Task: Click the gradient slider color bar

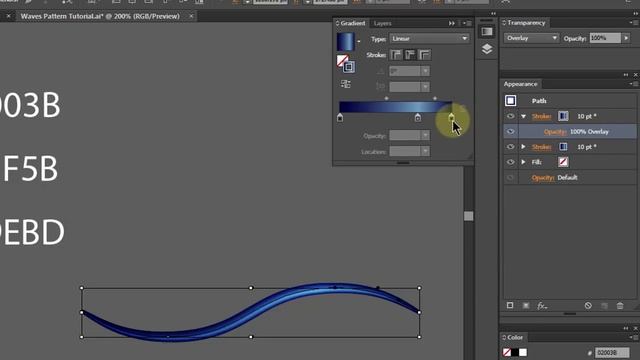Action: click(396, 107)
